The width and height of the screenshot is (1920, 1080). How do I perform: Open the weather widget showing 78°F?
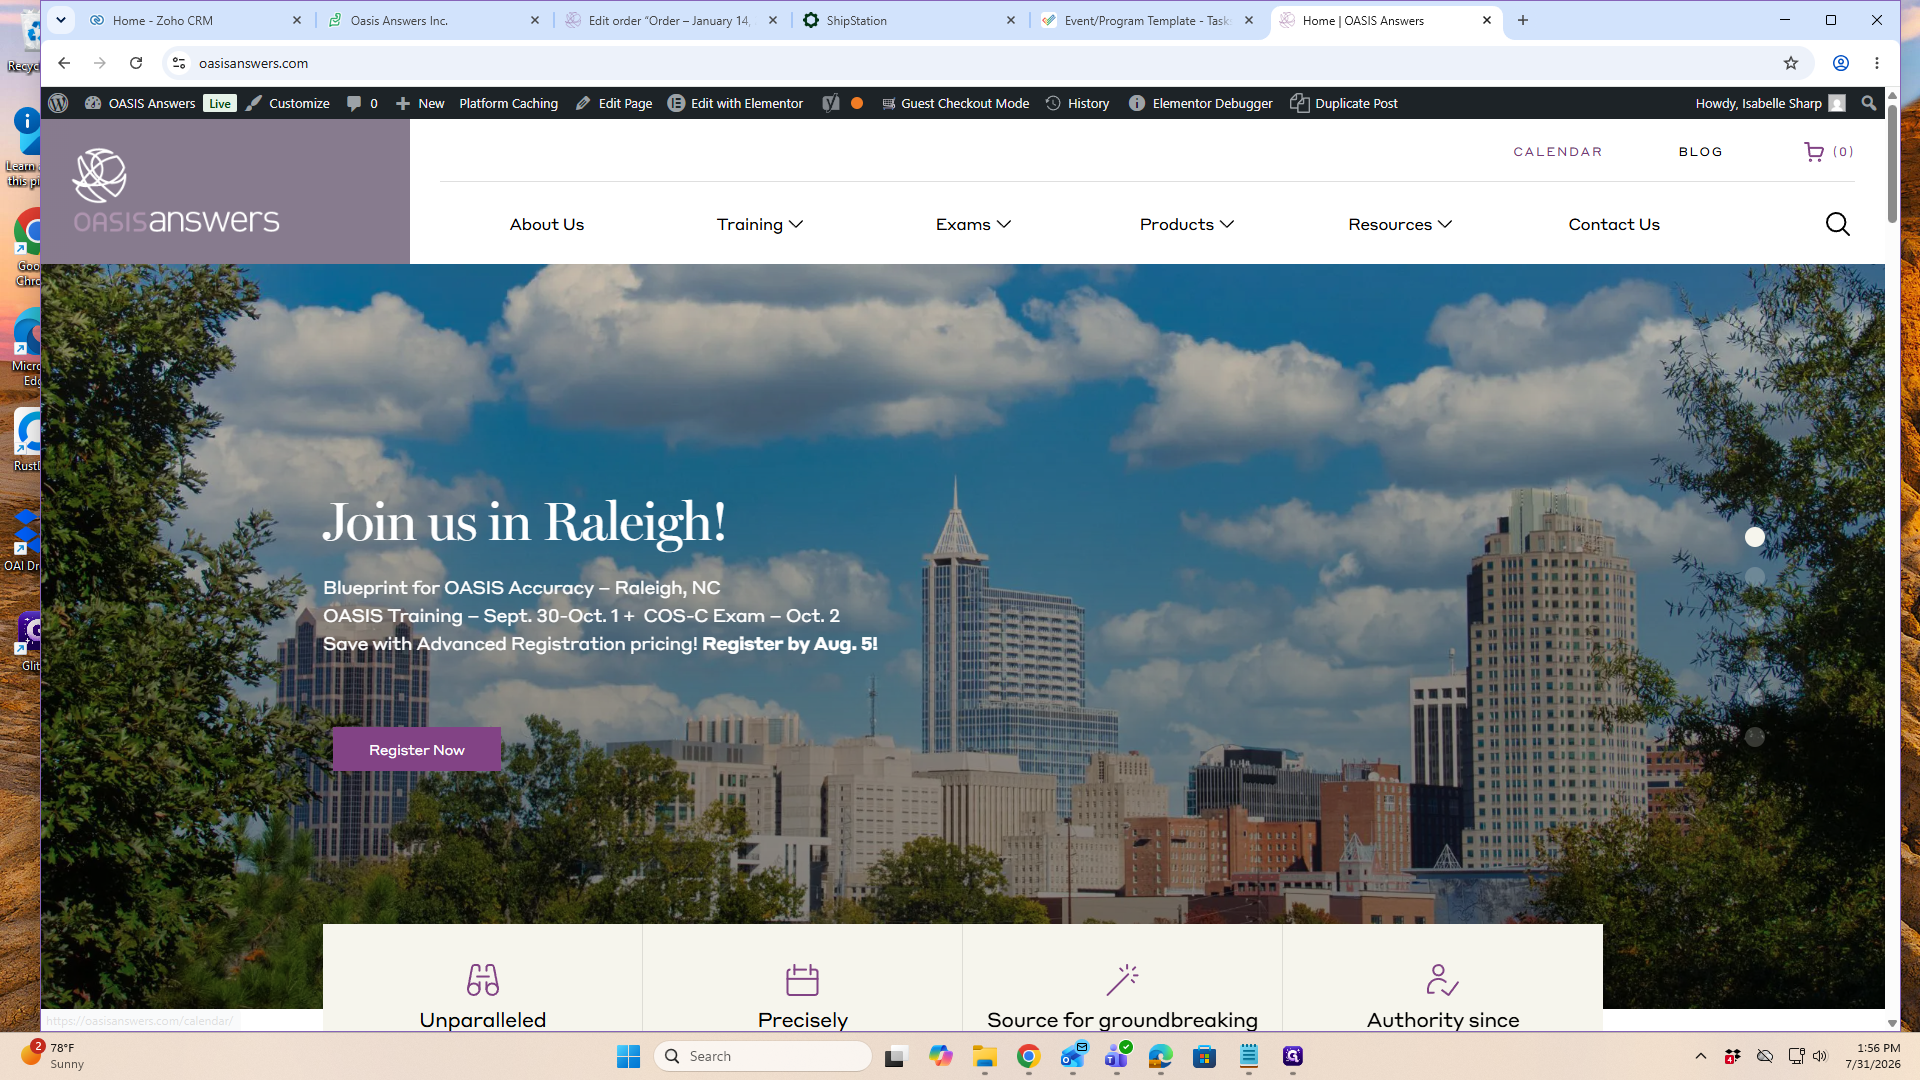[52, 1055]
